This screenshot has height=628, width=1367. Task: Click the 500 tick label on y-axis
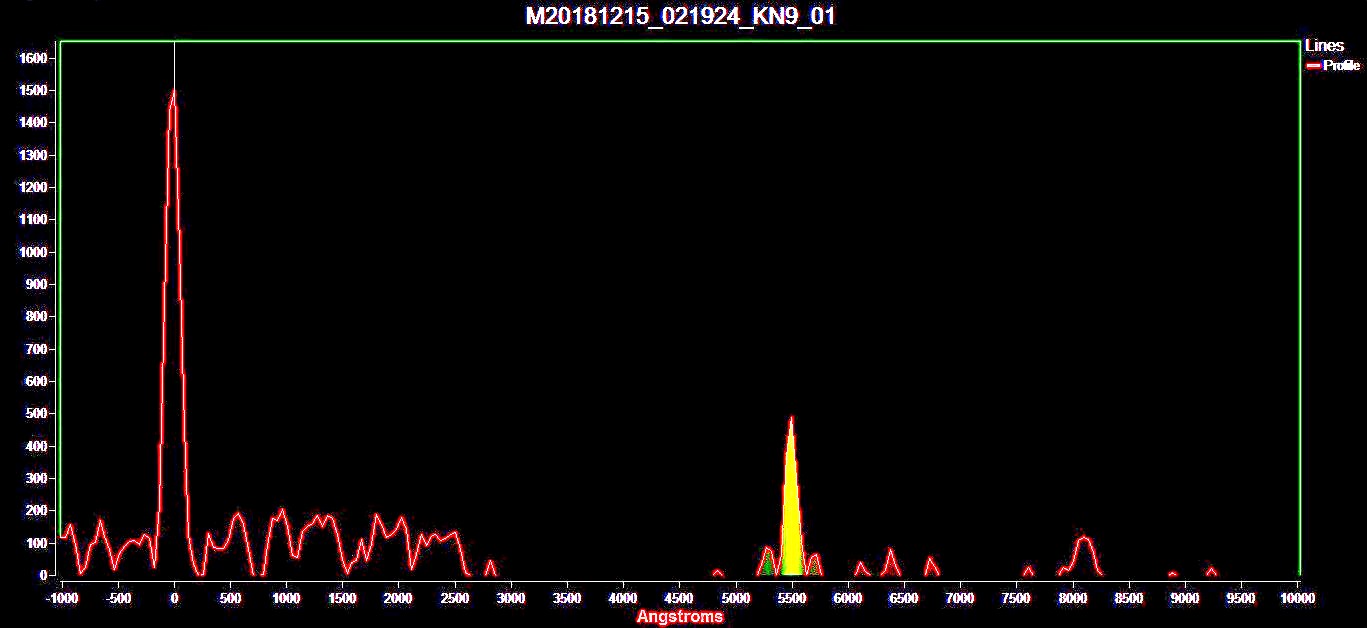click(36, 413)
